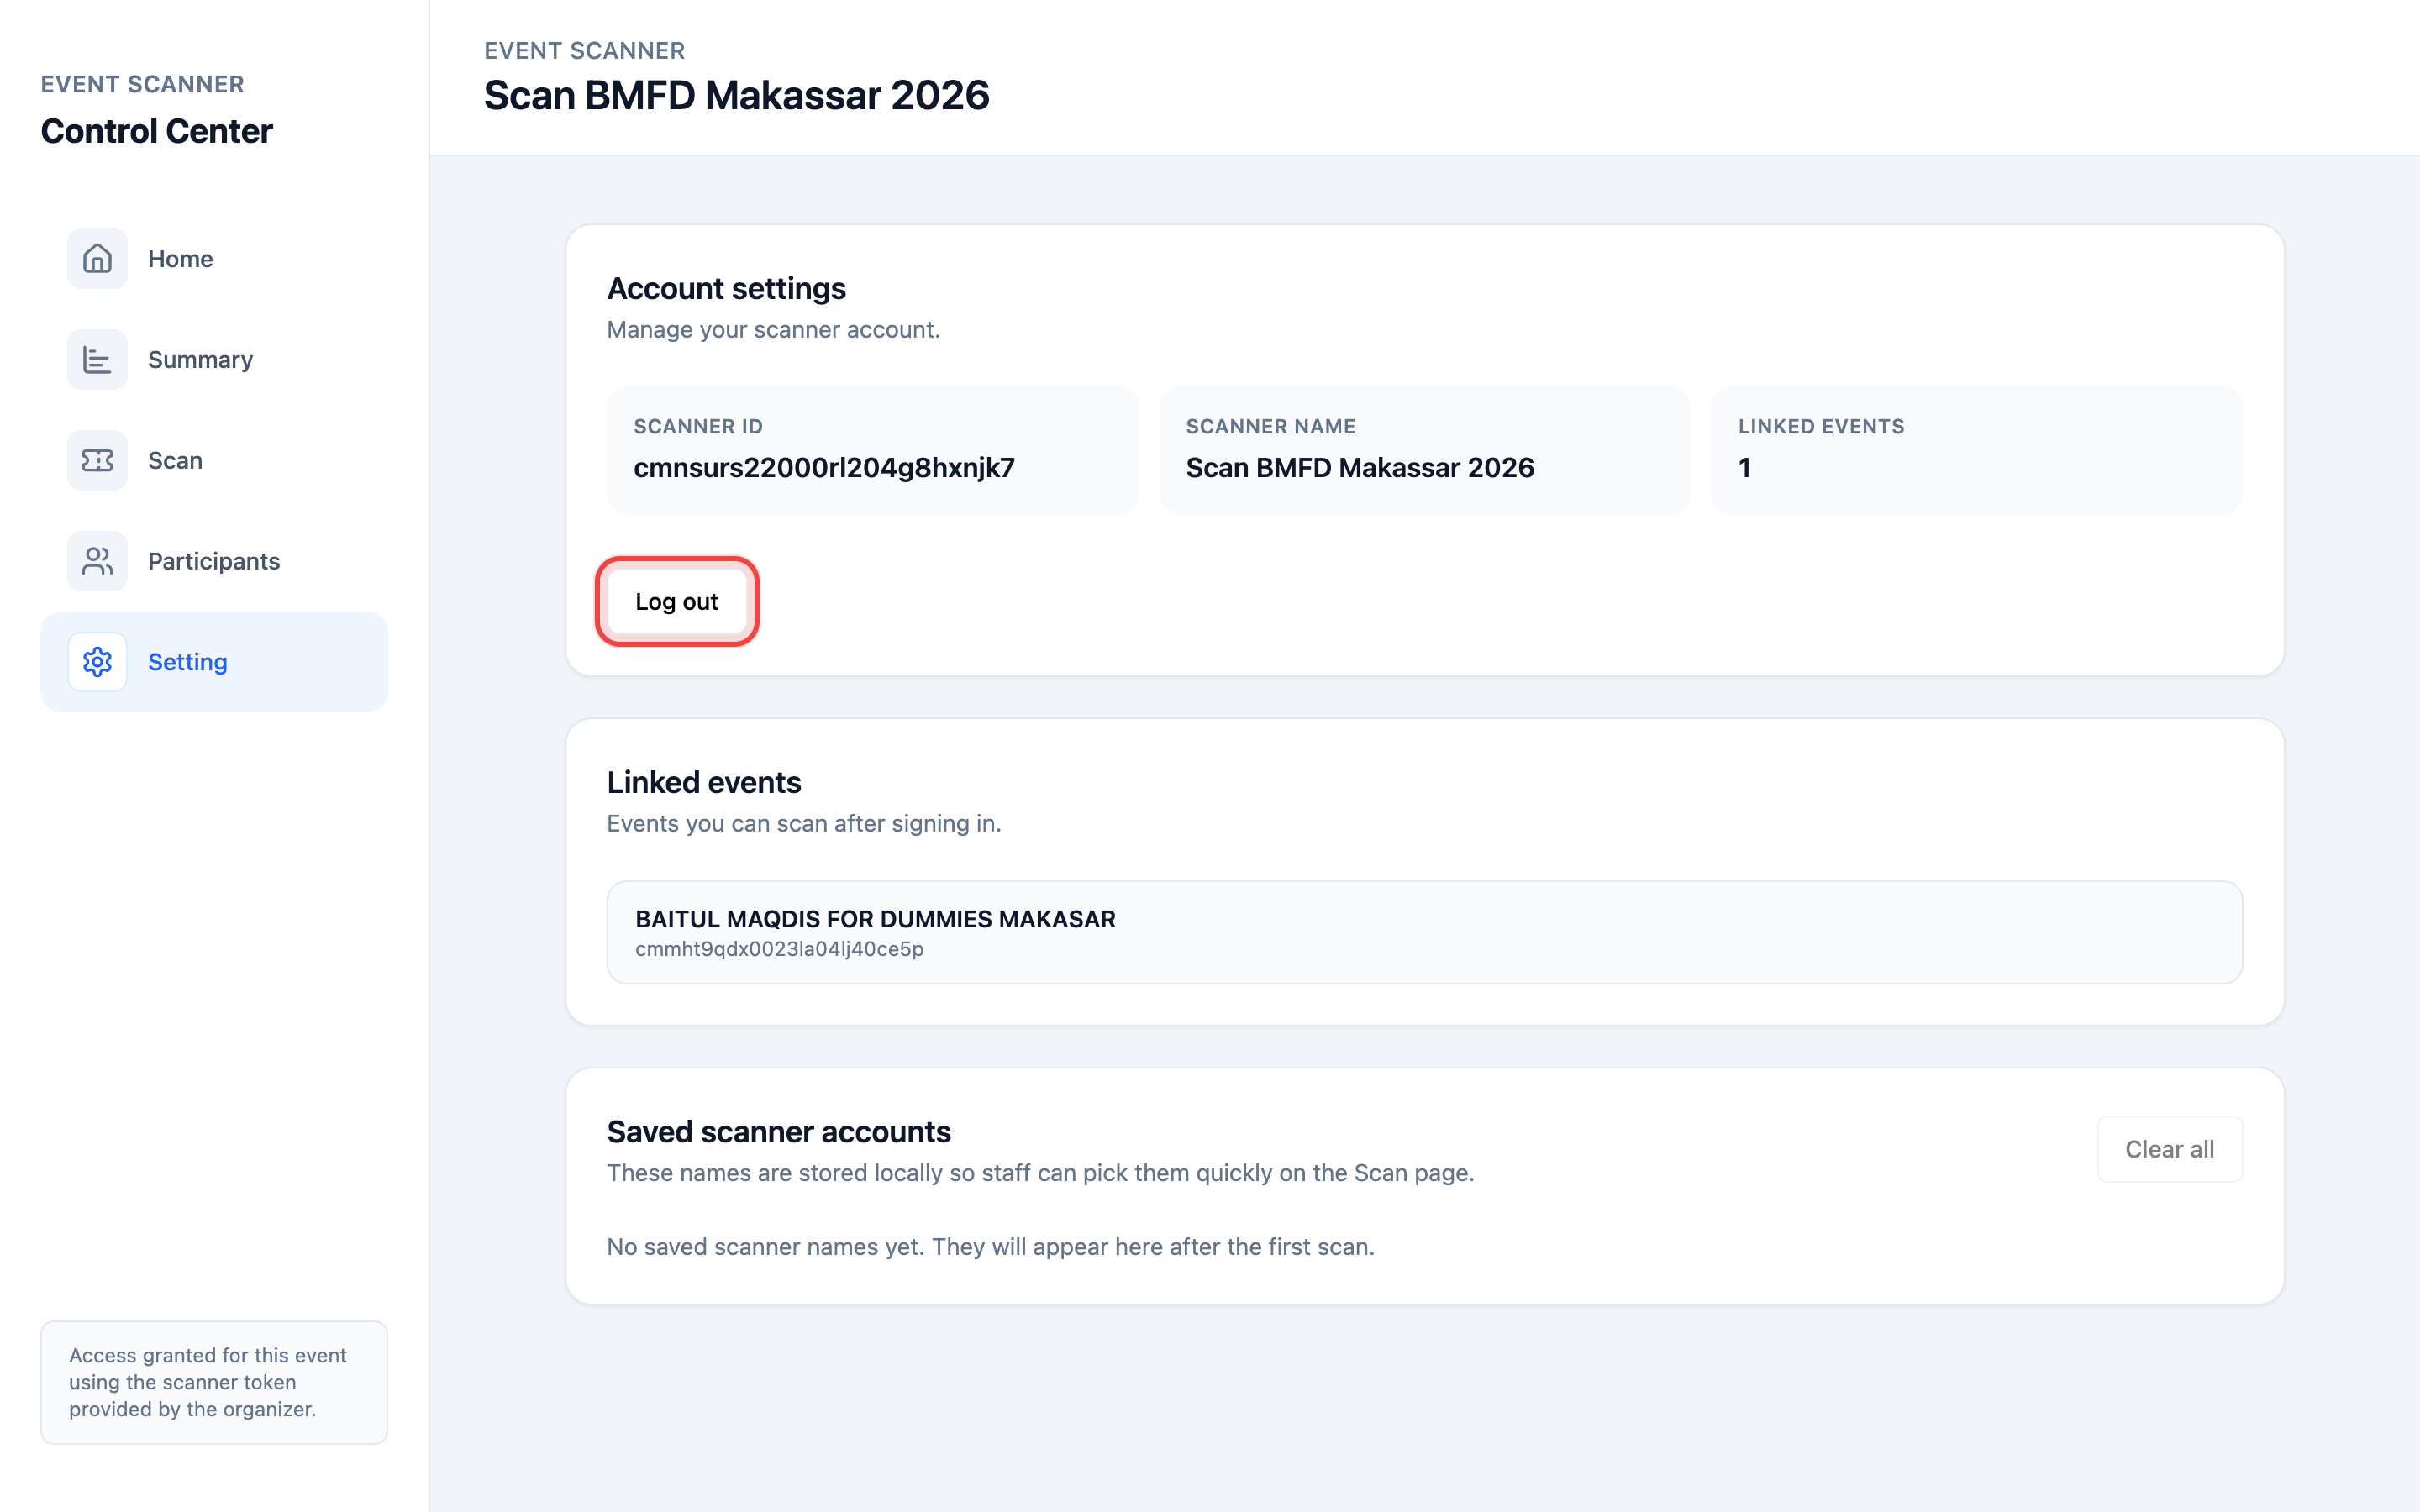Click the 'No saved scanner names yet' message
The height and width of the screenshot is (1512, 2420).
coord(991,1247)
